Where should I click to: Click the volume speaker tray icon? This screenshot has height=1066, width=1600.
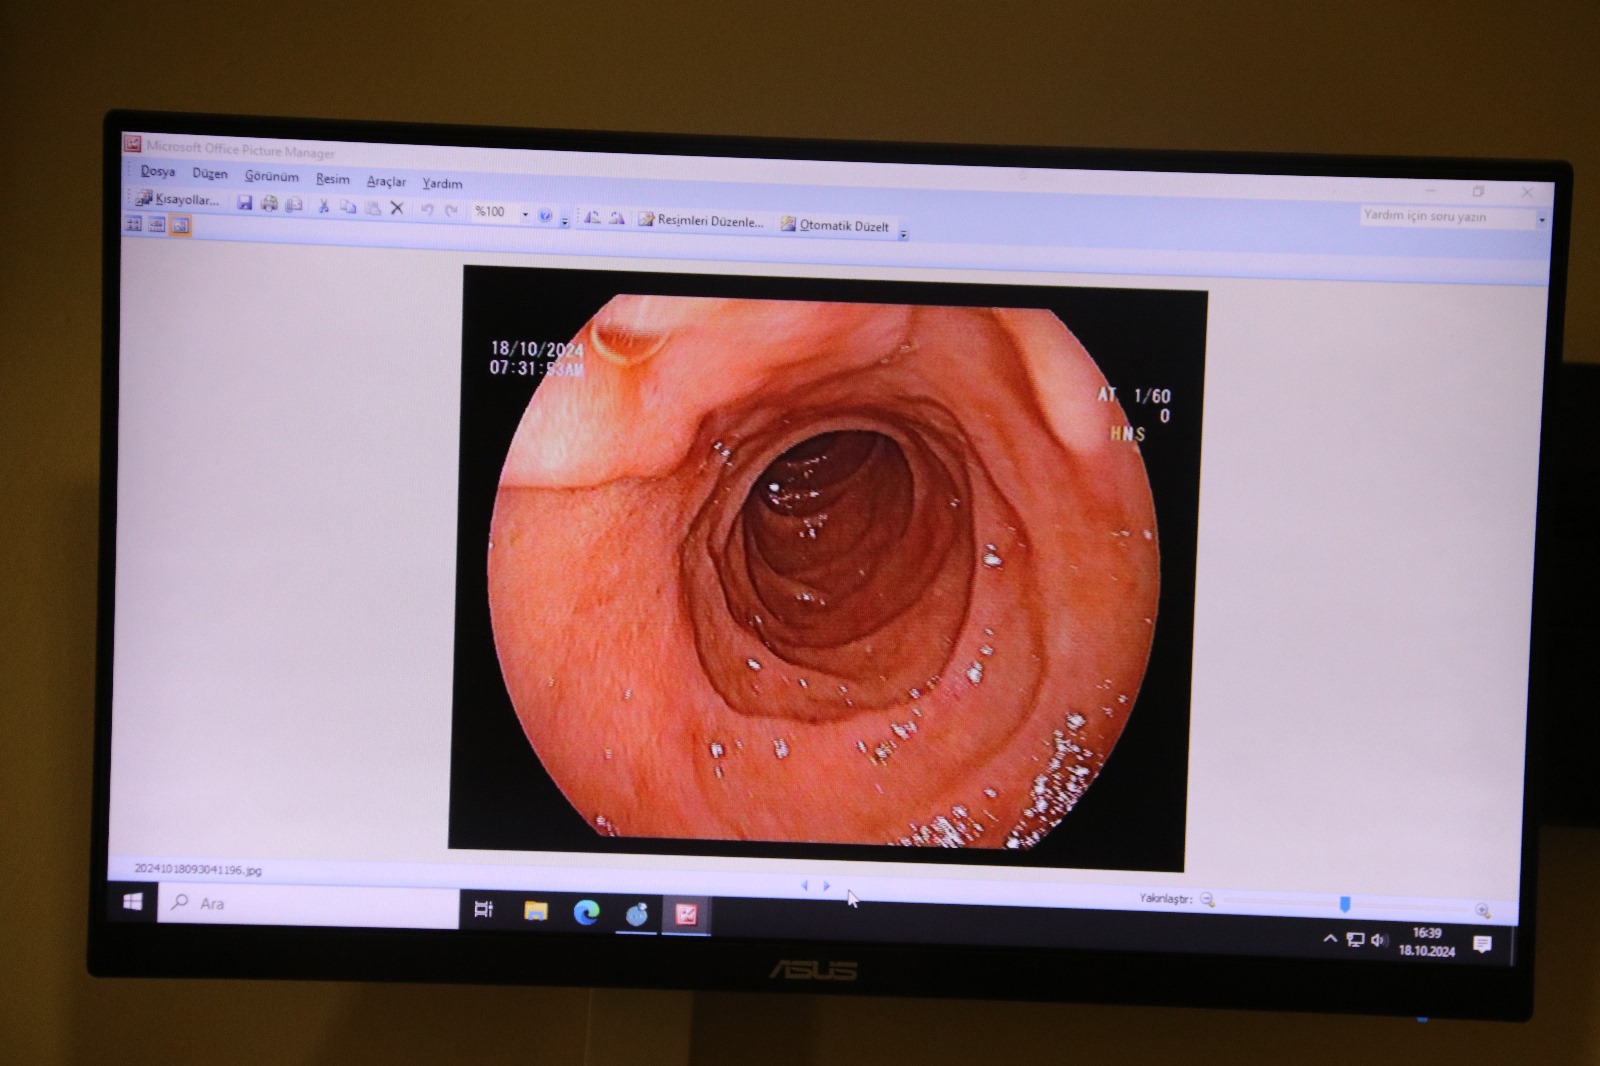[x=1379, y=940]
